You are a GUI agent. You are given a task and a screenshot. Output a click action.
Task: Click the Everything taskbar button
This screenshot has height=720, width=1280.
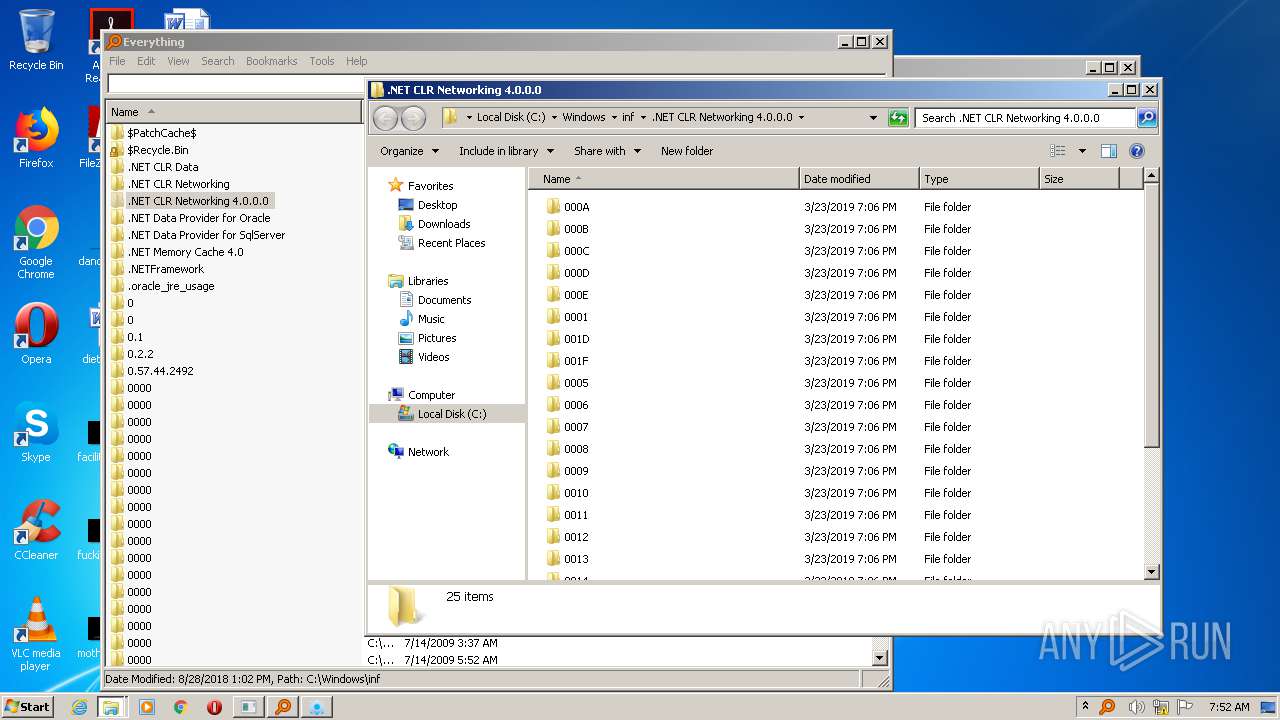pyautogui.click(x=283, y=707)
